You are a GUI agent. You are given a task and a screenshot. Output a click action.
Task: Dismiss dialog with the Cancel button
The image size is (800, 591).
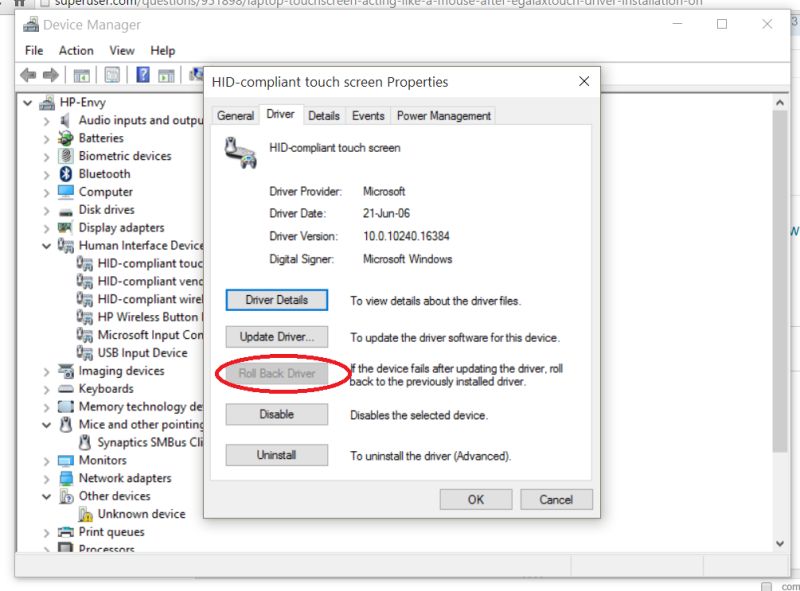click(556, 500)
